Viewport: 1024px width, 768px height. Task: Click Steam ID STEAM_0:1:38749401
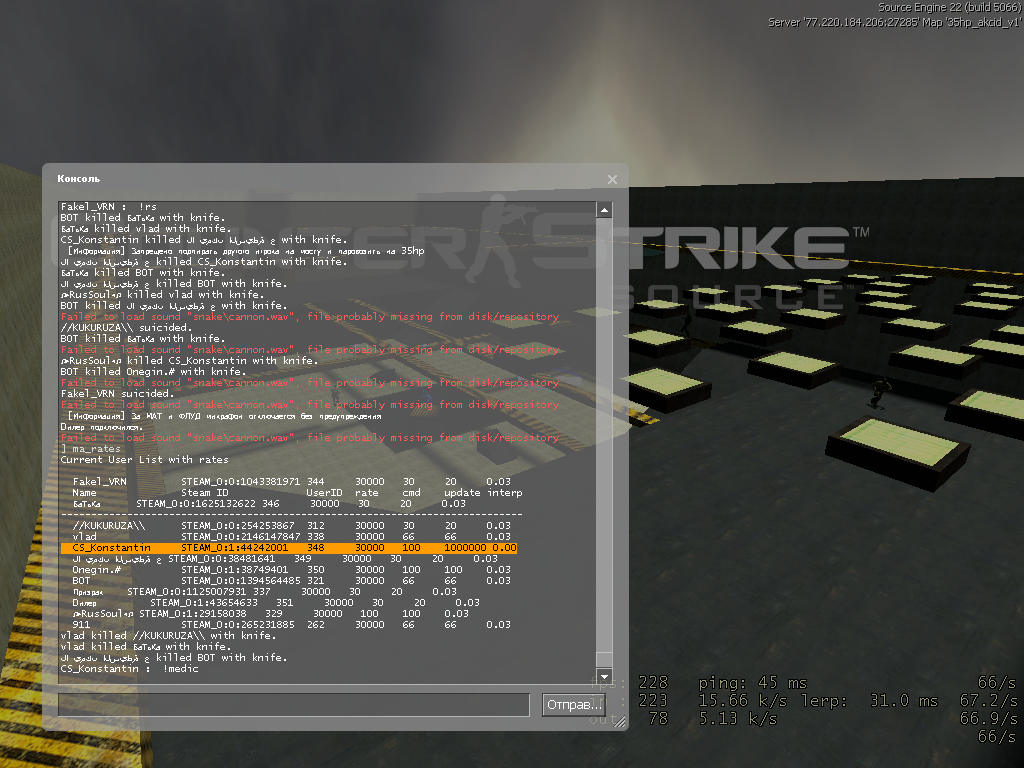234,570
